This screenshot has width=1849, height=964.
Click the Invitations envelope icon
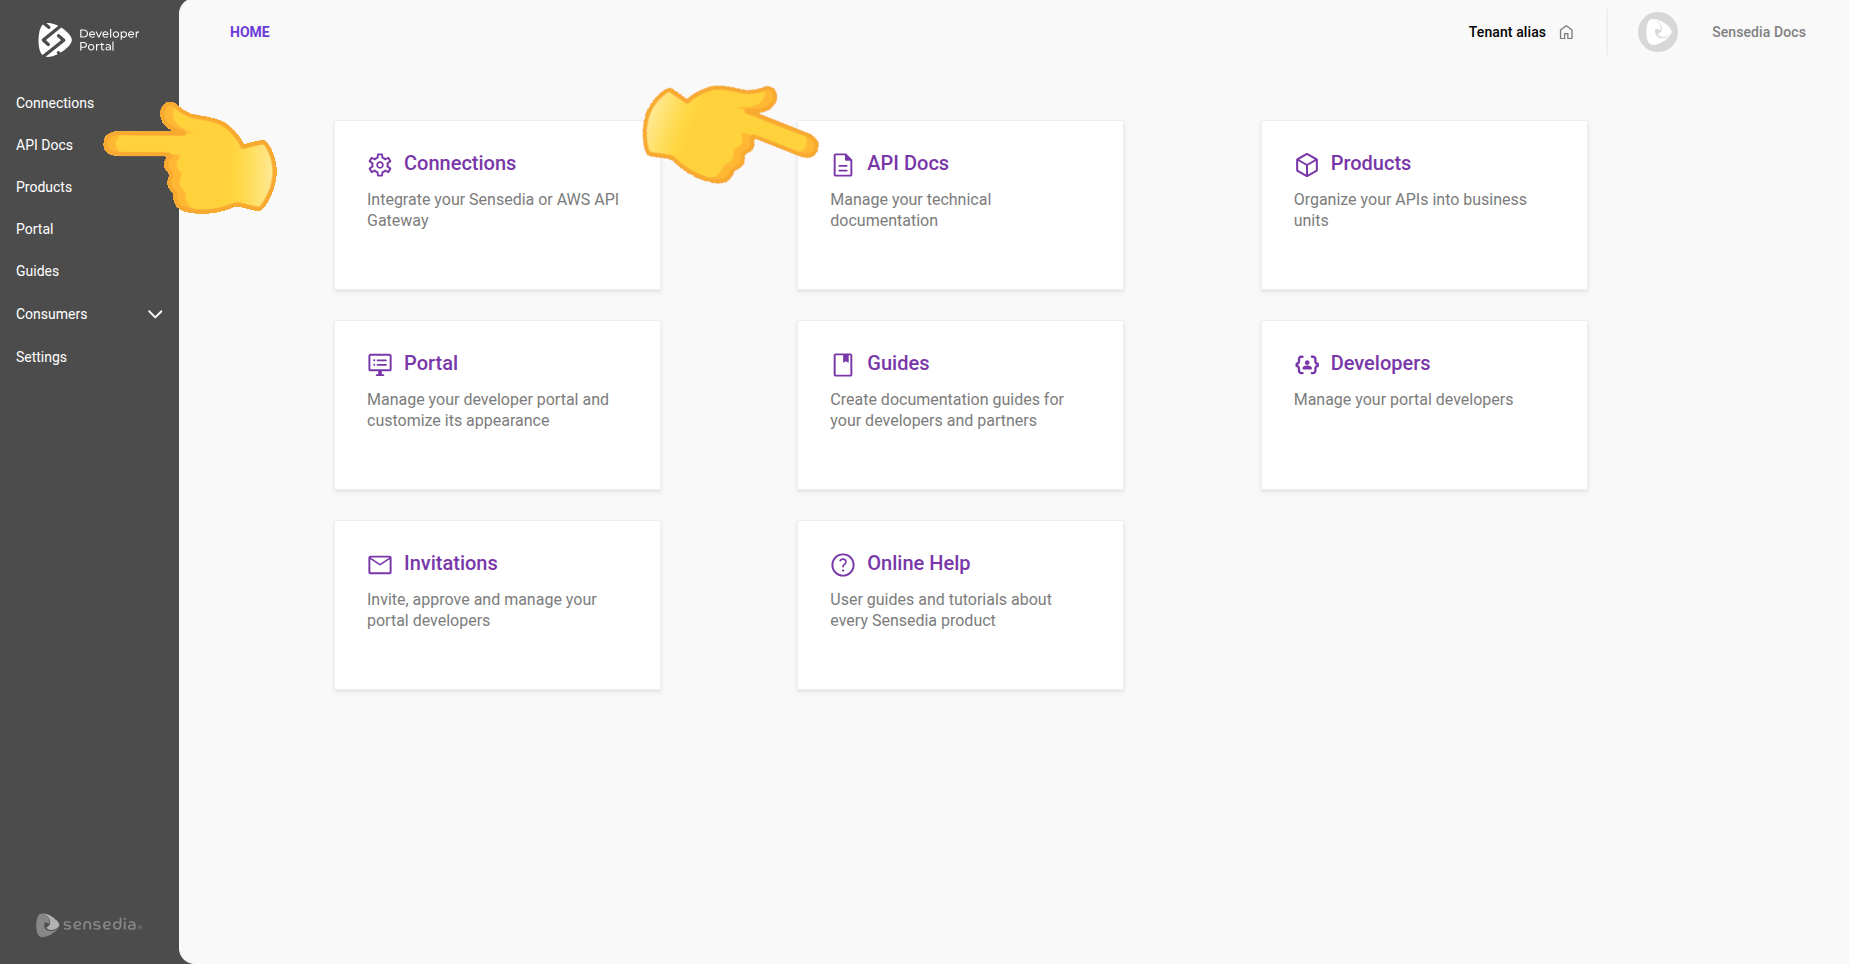(380, 564)
